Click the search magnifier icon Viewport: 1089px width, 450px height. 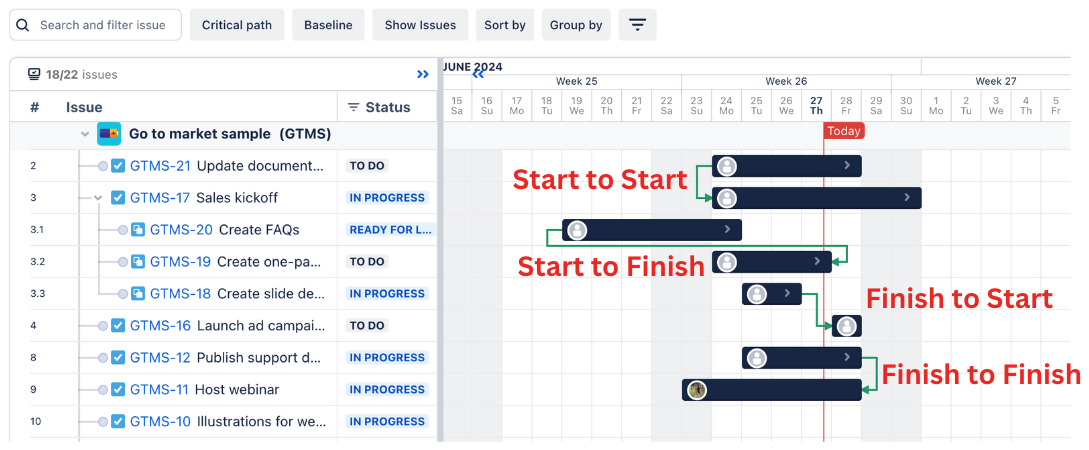pos(22,25)
